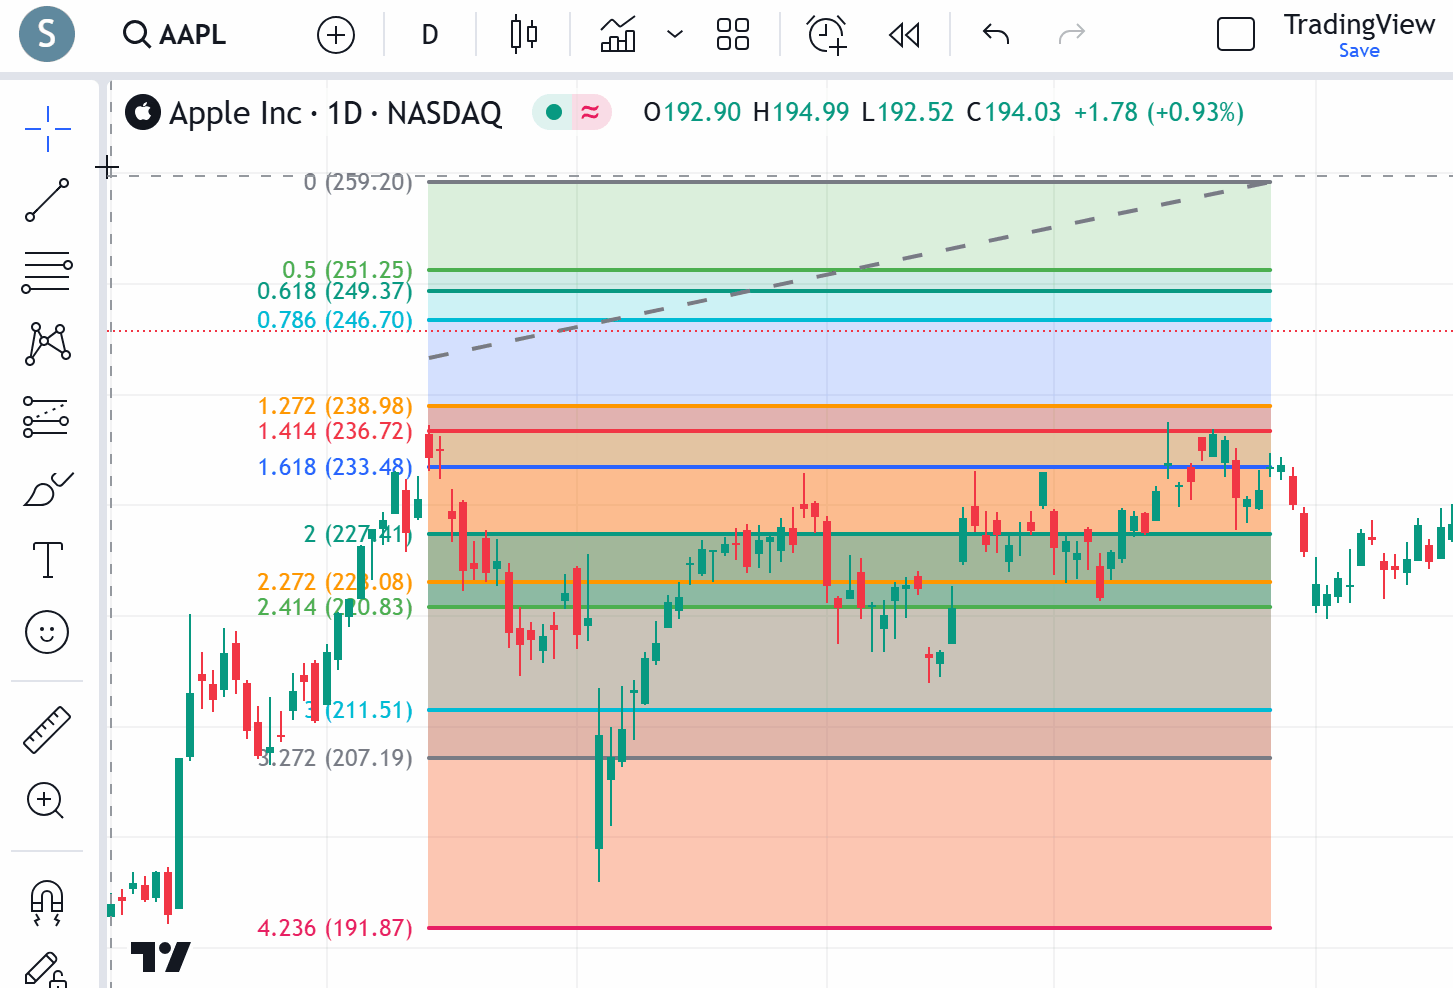
Task: Toggle magnet mode snapping
Action: 47,901
